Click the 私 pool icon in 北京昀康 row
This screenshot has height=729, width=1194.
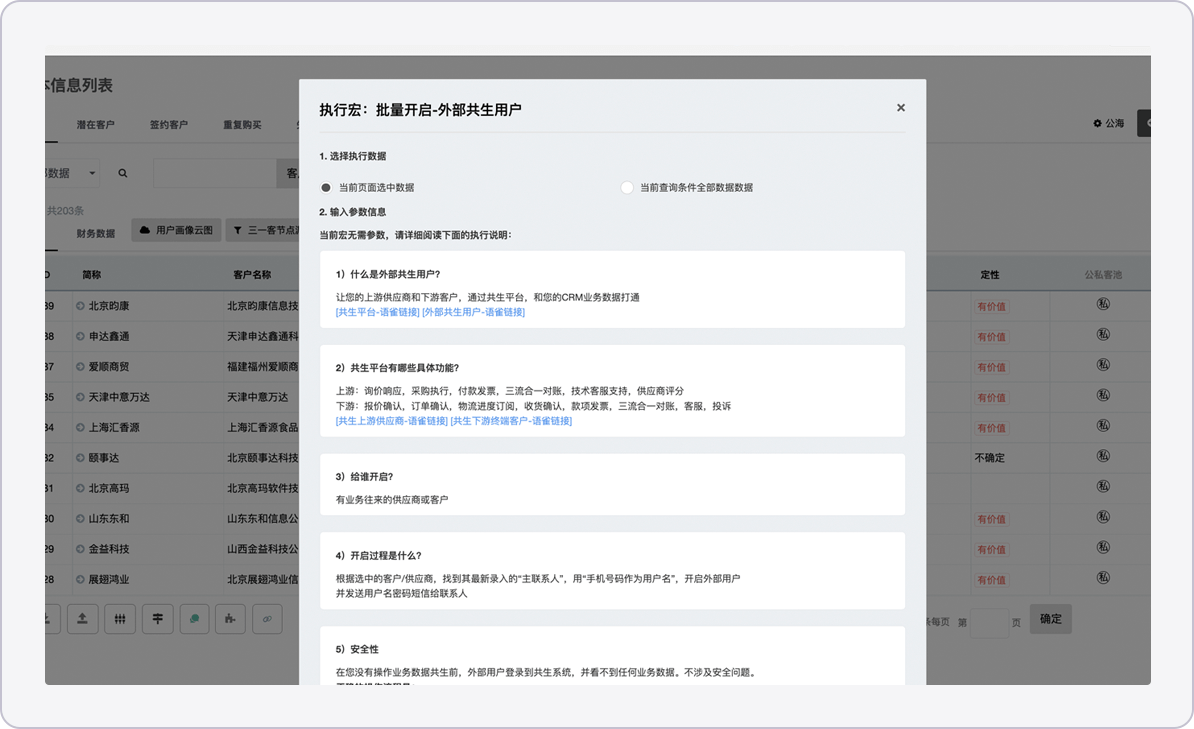pyautogui.click(x=1104, y=305)
